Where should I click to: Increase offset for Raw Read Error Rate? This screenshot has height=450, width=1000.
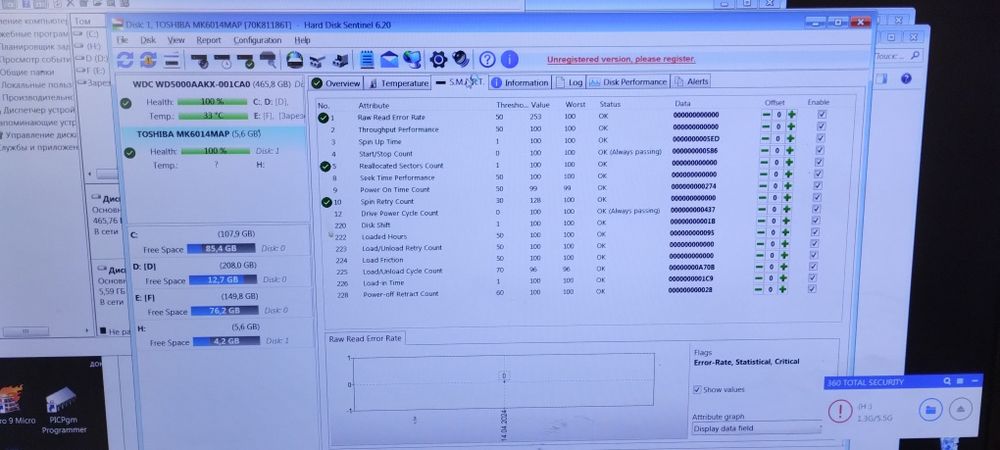791,115
